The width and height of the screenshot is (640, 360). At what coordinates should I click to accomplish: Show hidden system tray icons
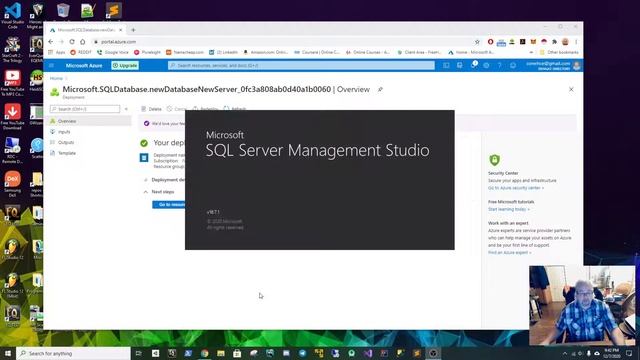(x=565, y=353)
